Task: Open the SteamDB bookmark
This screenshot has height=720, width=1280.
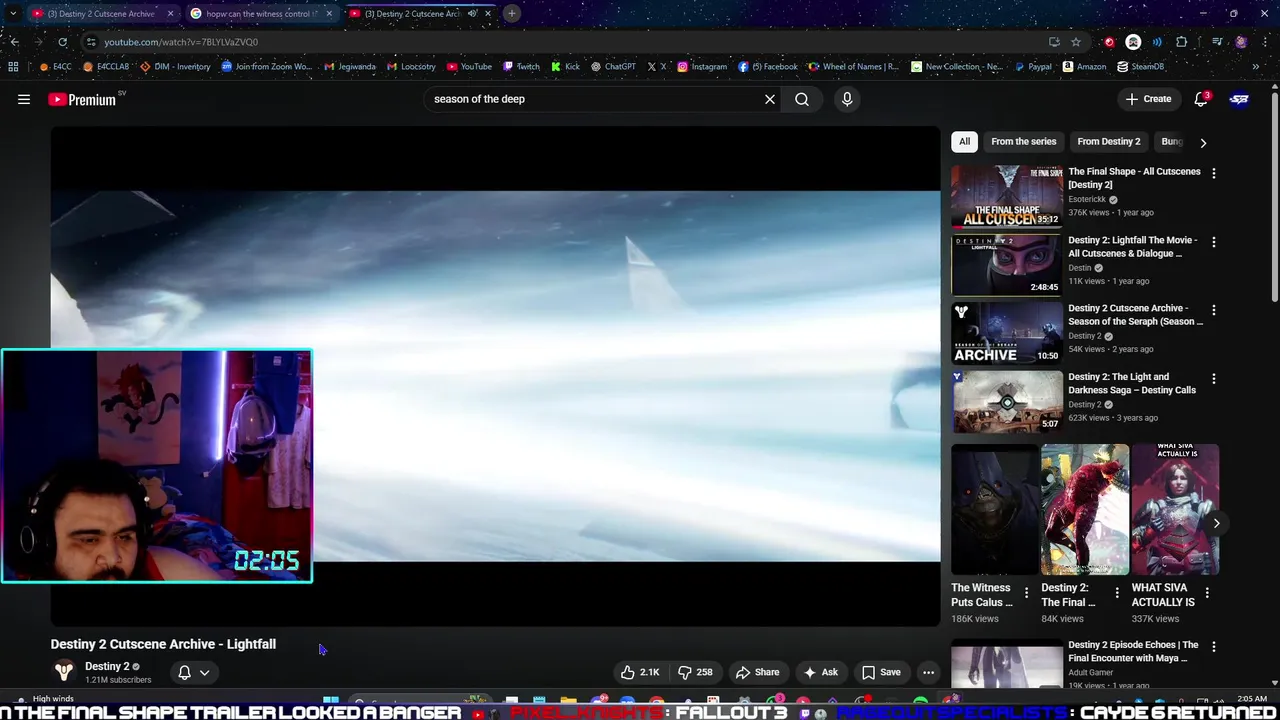Action: 1140,67
